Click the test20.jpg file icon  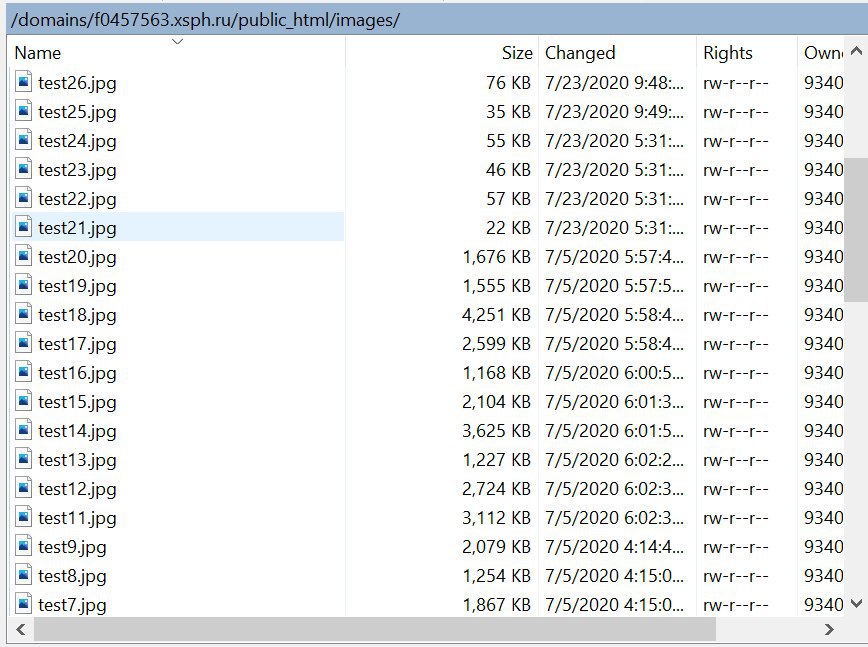23,256
